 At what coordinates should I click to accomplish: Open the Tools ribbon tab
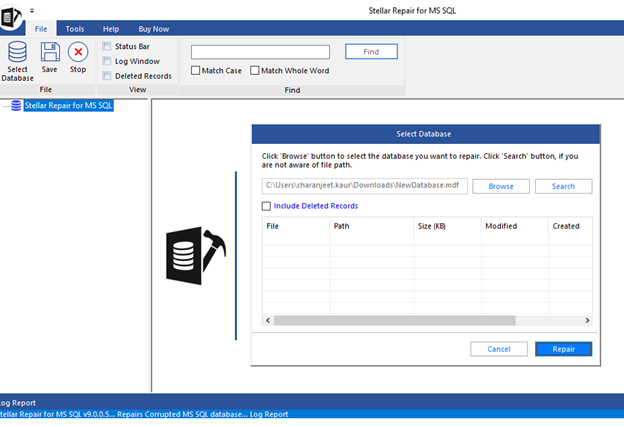(75, 29)
